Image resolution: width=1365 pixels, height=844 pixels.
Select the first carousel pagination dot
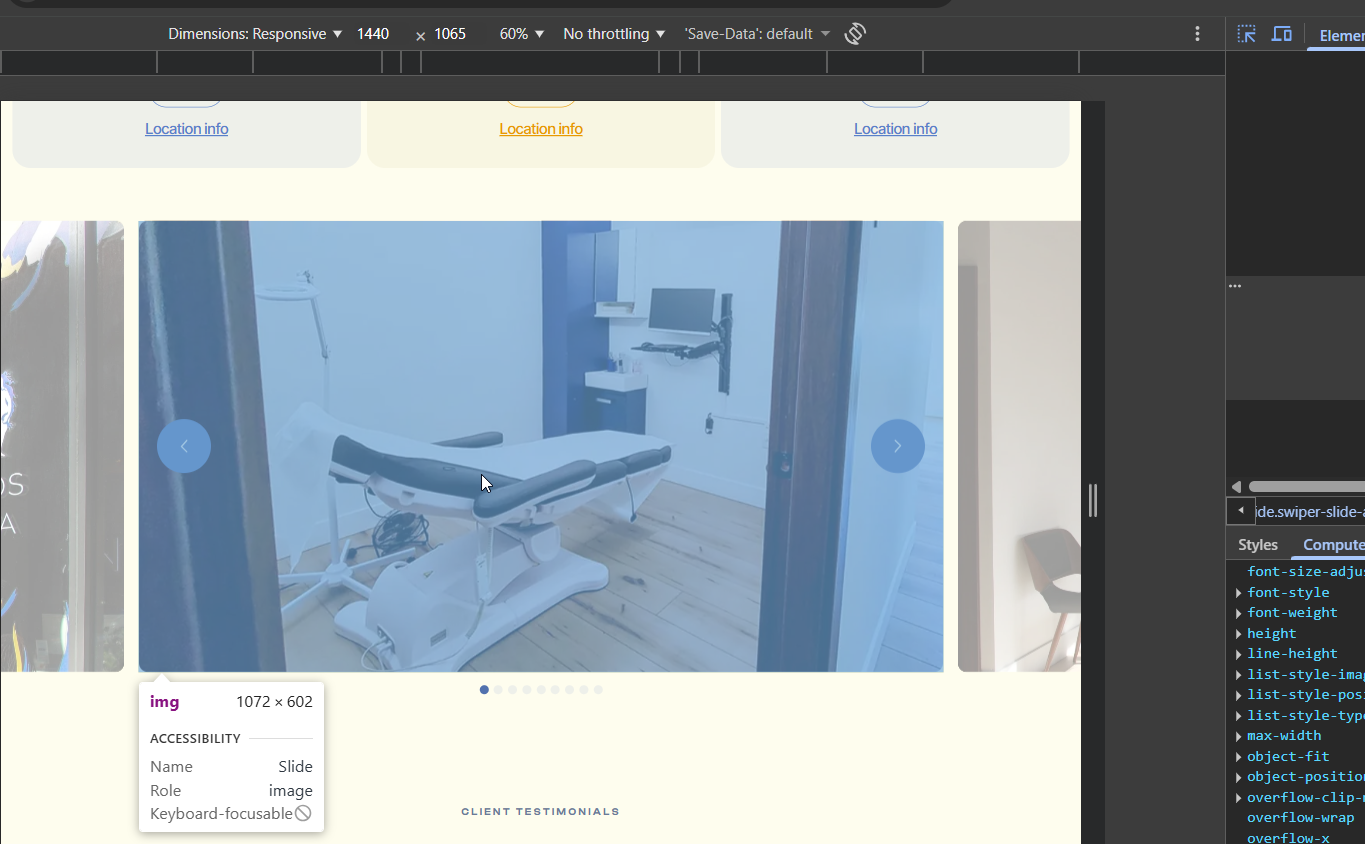tap(484, 690)
